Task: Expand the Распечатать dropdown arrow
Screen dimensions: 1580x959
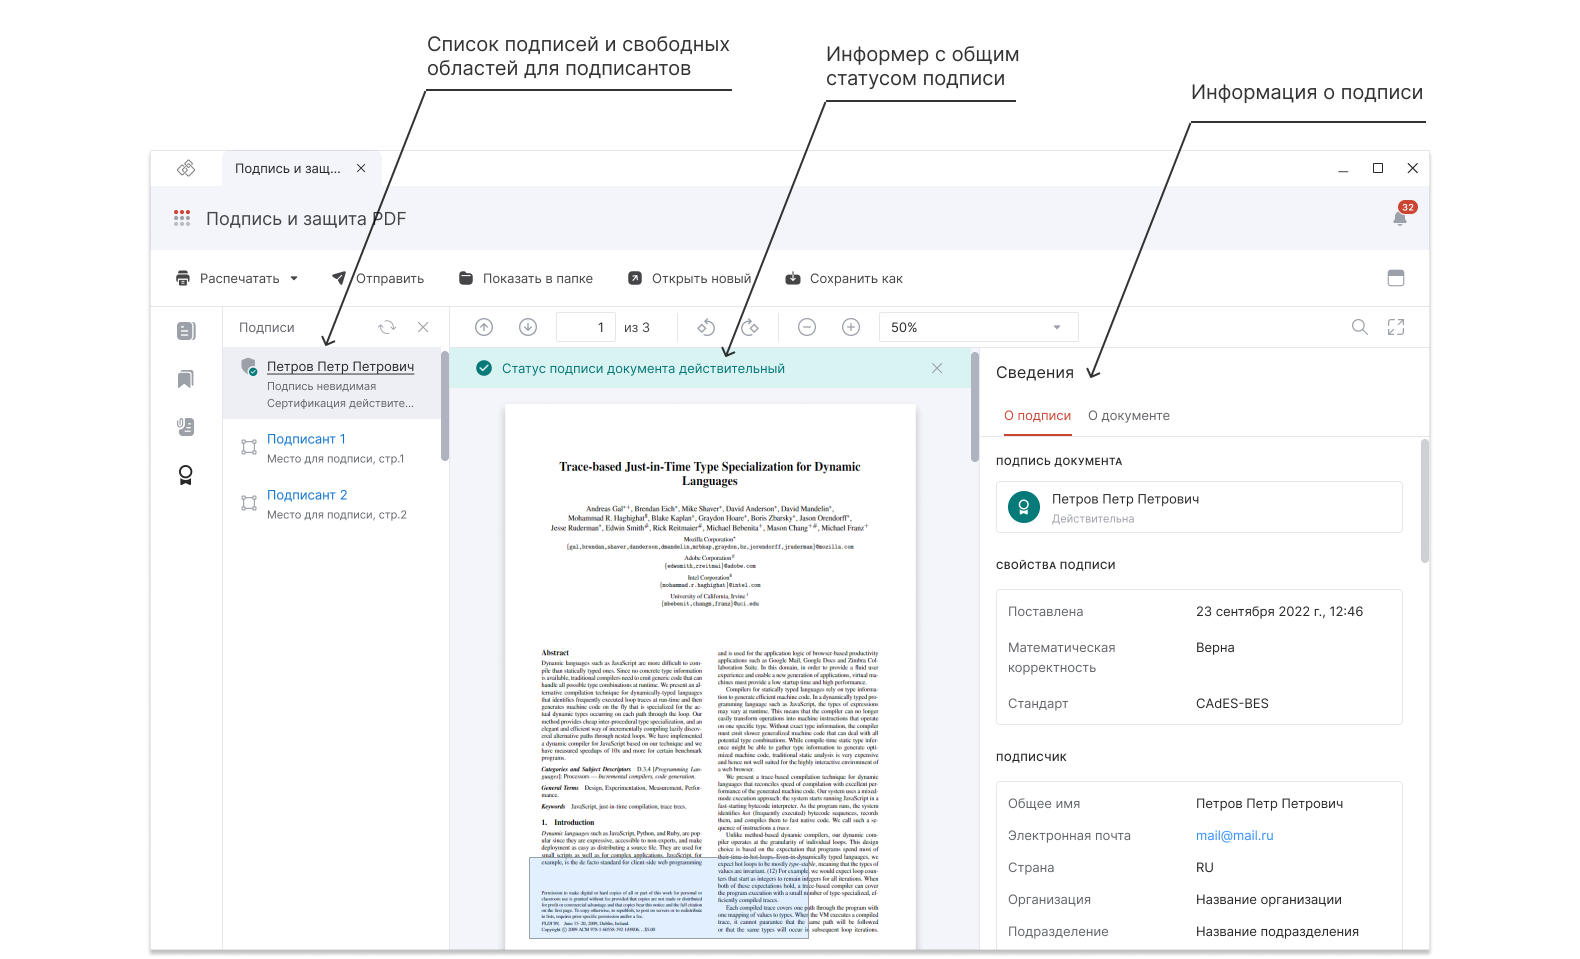Action: [294, 278]
